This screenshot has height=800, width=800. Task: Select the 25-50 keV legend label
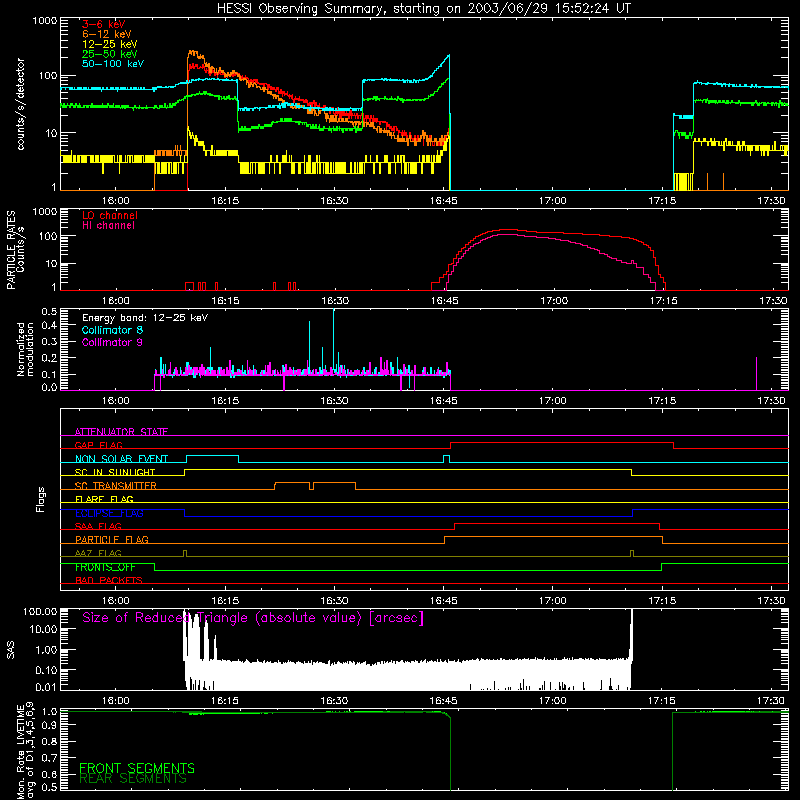[x=110, y=54]
